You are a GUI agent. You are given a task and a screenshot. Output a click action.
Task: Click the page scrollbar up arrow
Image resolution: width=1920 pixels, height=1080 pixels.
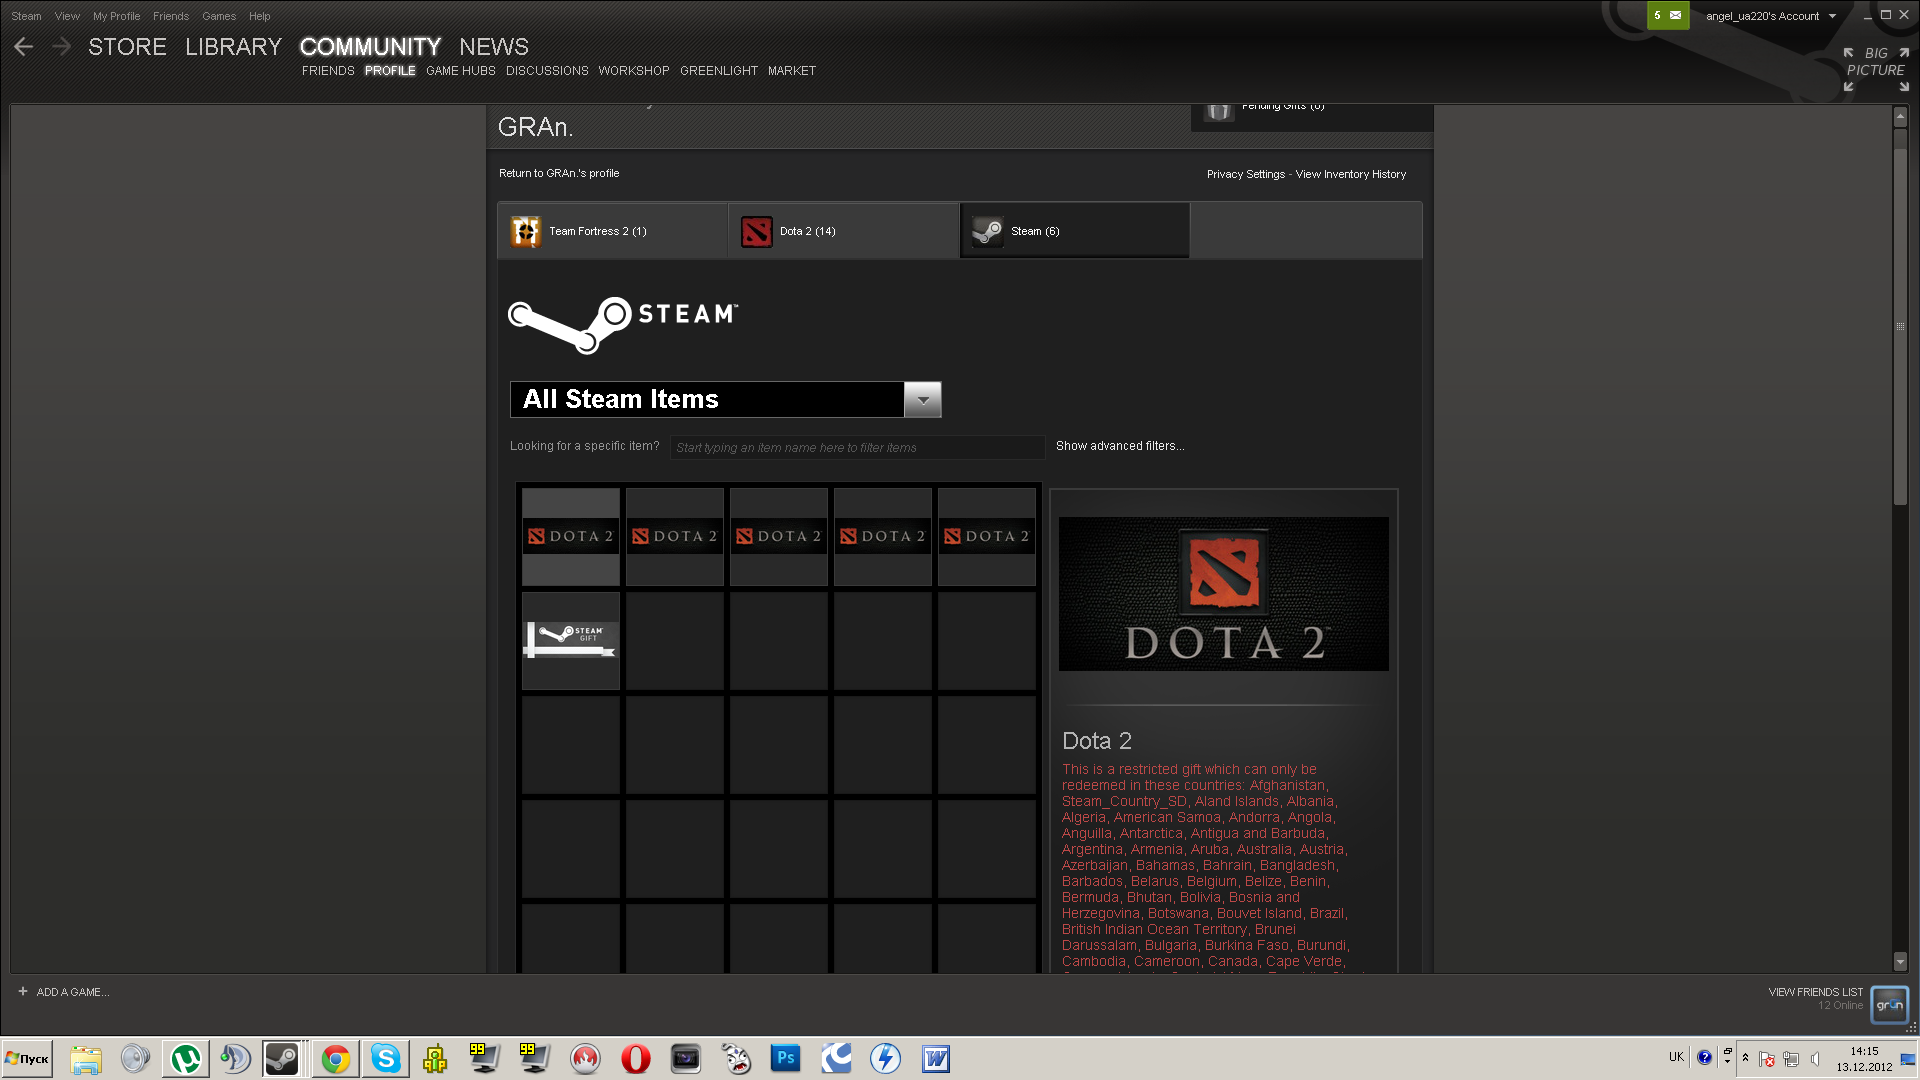click(1900, 116)
